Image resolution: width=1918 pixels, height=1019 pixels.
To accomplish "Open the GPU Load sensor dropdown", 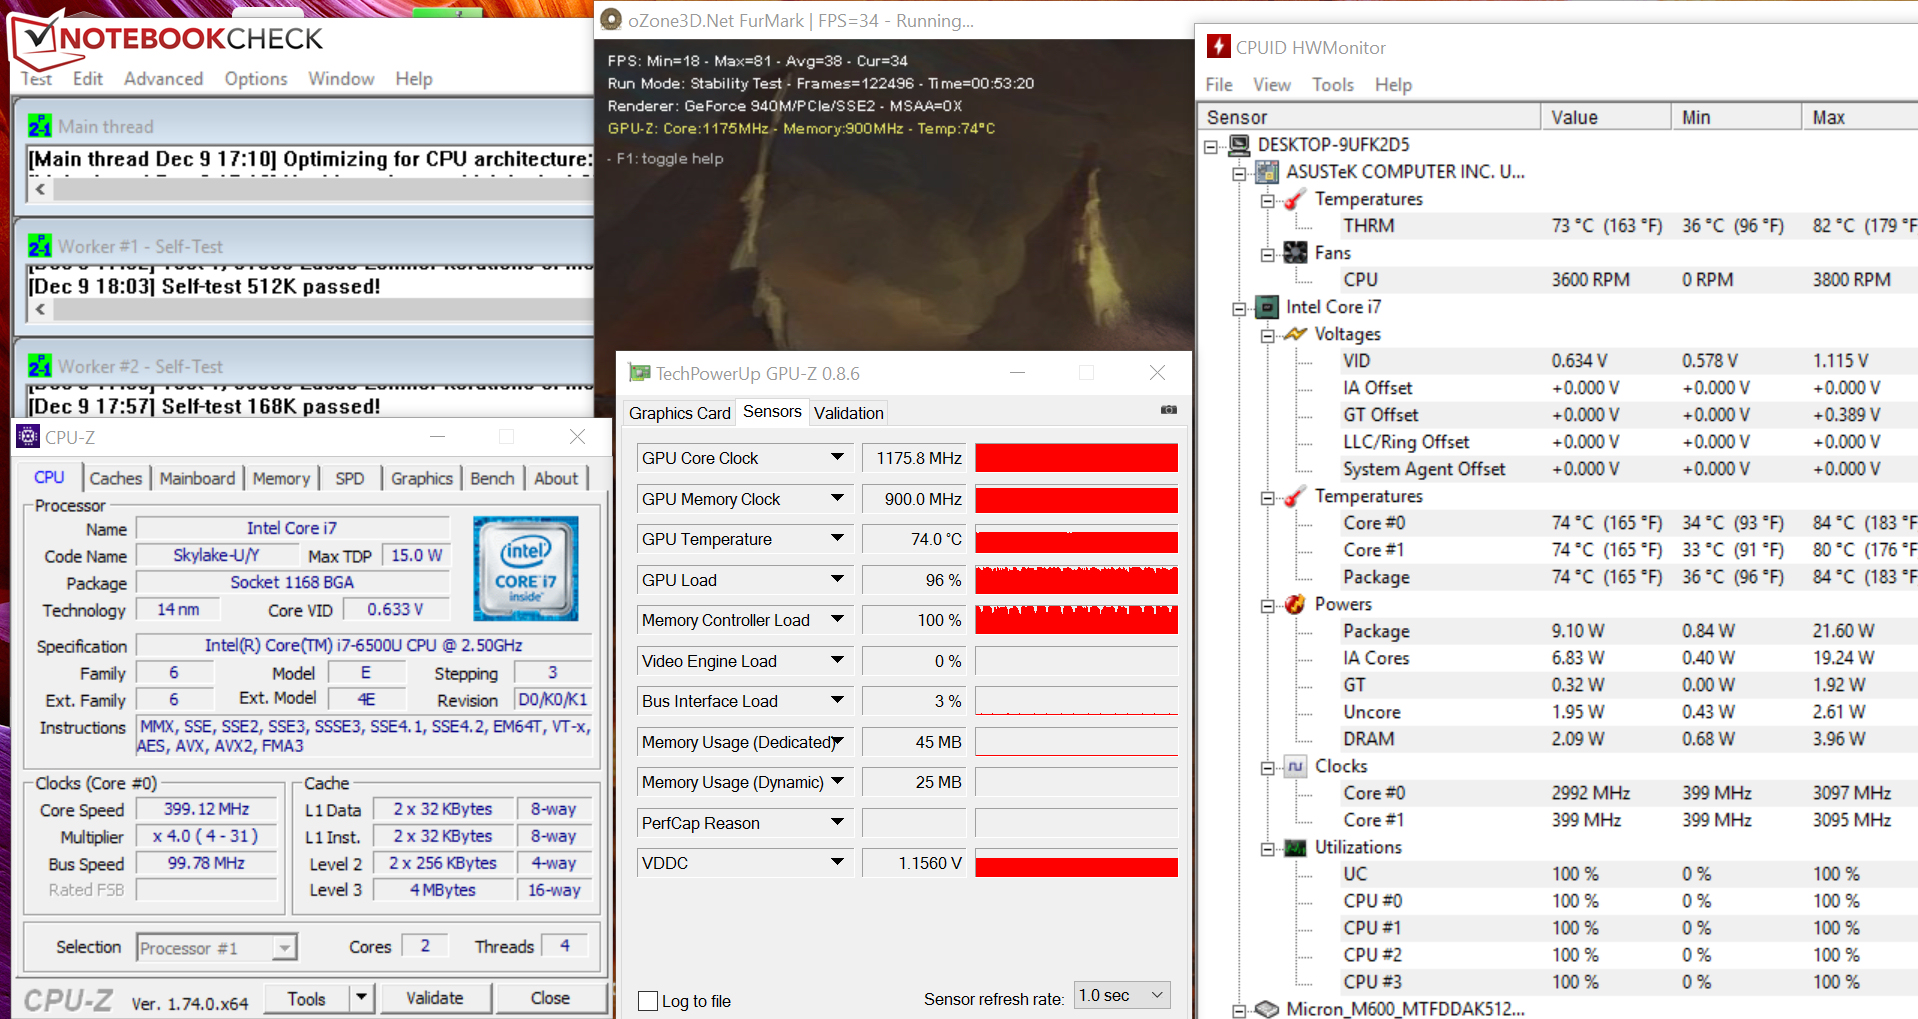I will click(x=837, y=580).
